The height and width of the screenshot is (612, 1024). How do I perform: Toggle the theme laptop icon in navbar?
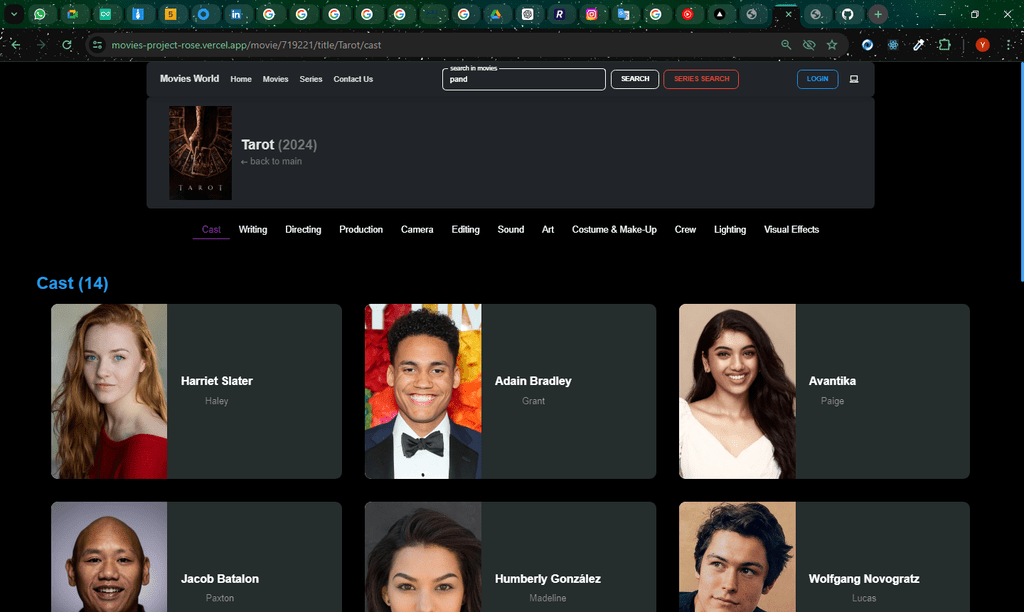click(854, 79)
